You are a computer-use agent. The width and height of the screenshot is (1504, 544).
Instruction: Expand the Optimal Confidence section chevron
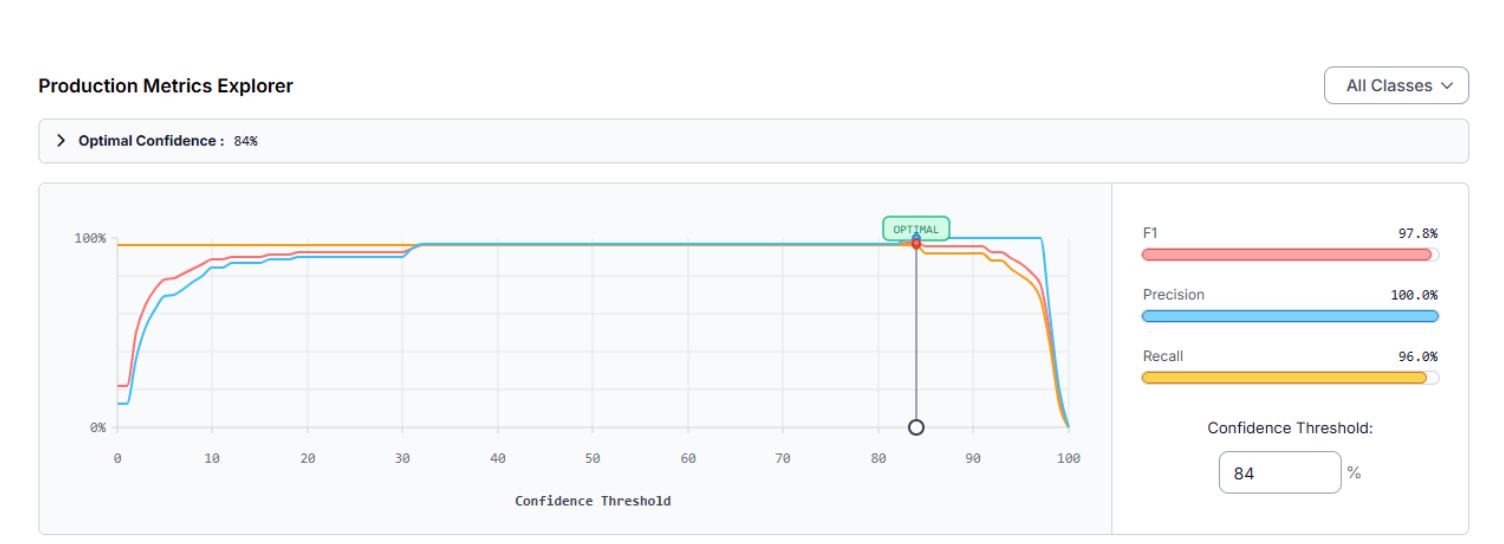click(x=61, y=141)
